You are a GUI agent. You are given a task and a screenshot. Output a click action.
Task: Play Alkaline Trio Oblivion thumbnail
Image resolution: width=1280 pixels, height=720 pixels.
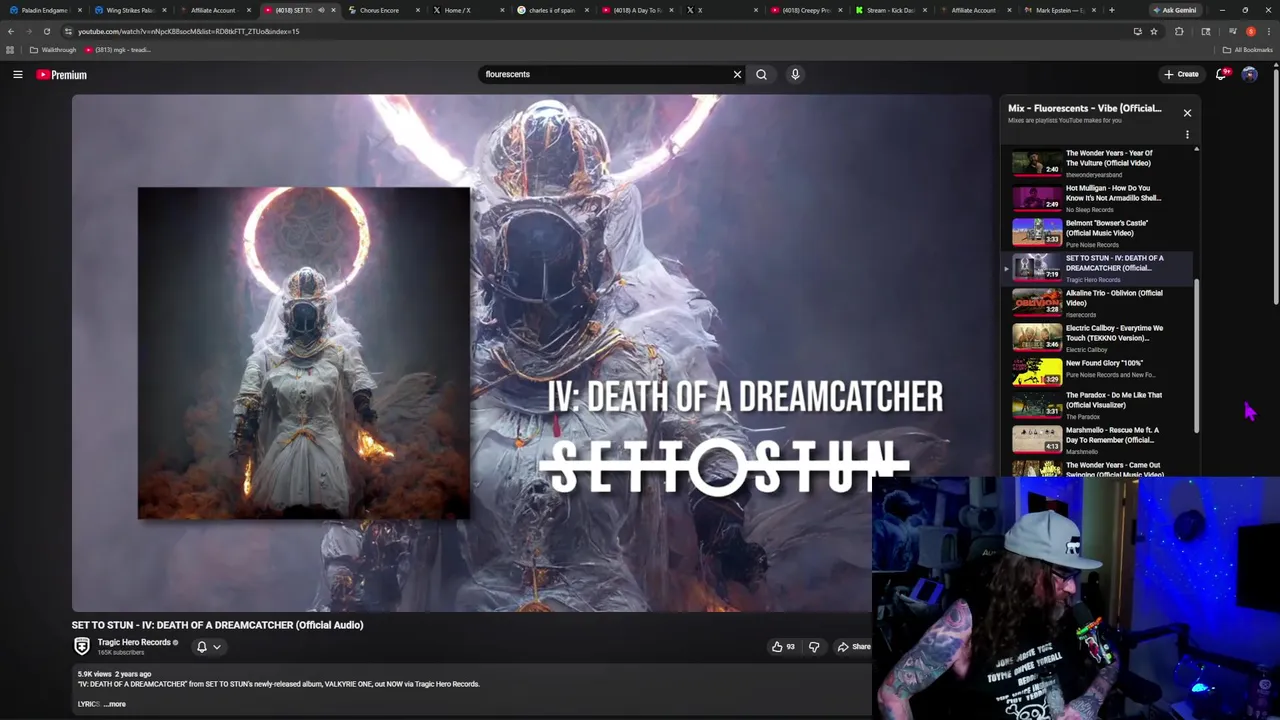(x=1037, y=303)
